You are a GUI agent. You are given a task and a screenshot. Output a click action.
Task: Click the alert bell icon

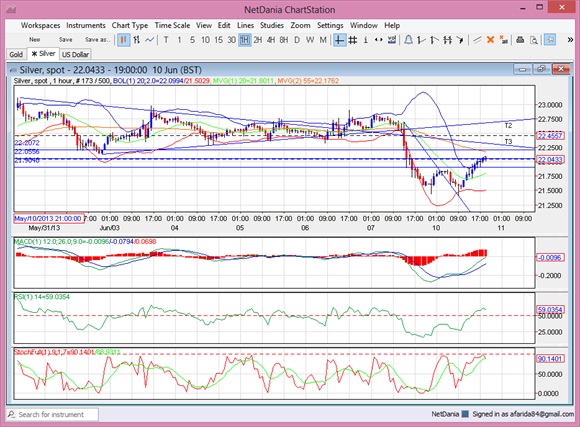tap(408, 40)
